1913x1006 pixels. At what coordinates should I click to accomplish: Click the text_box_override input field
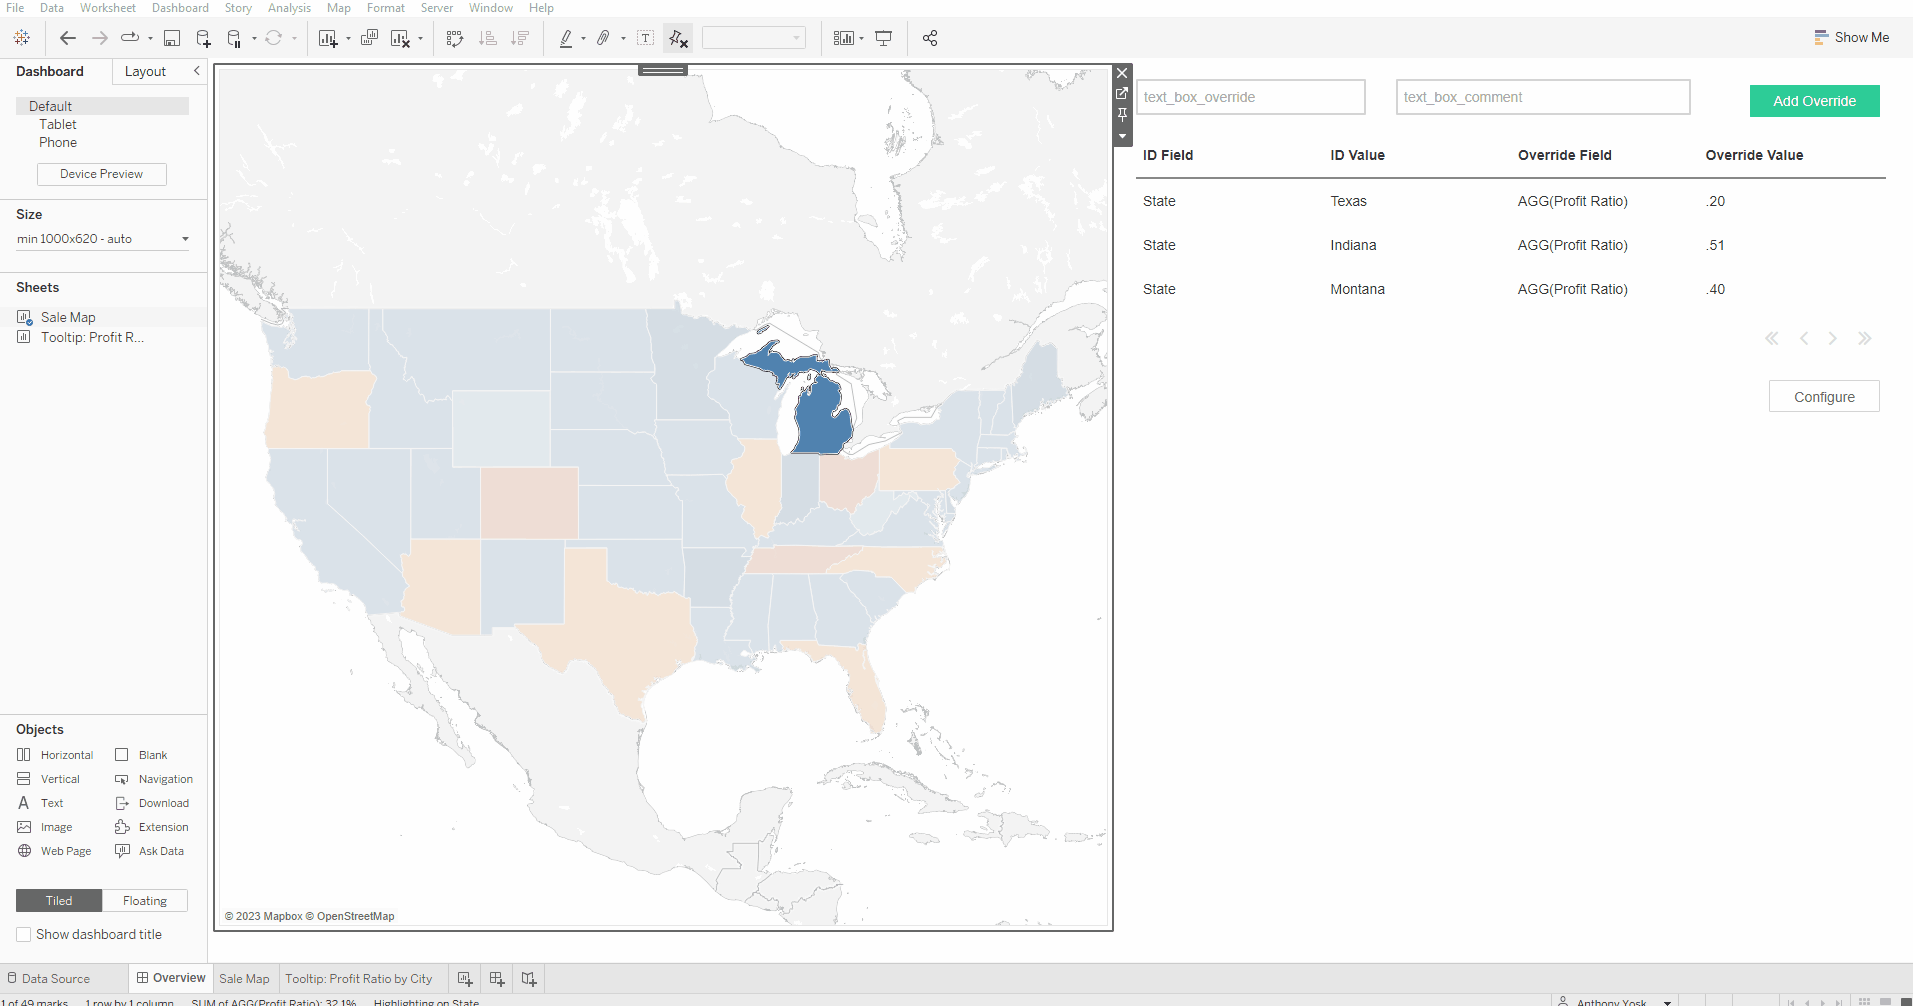click(1250, 97)
